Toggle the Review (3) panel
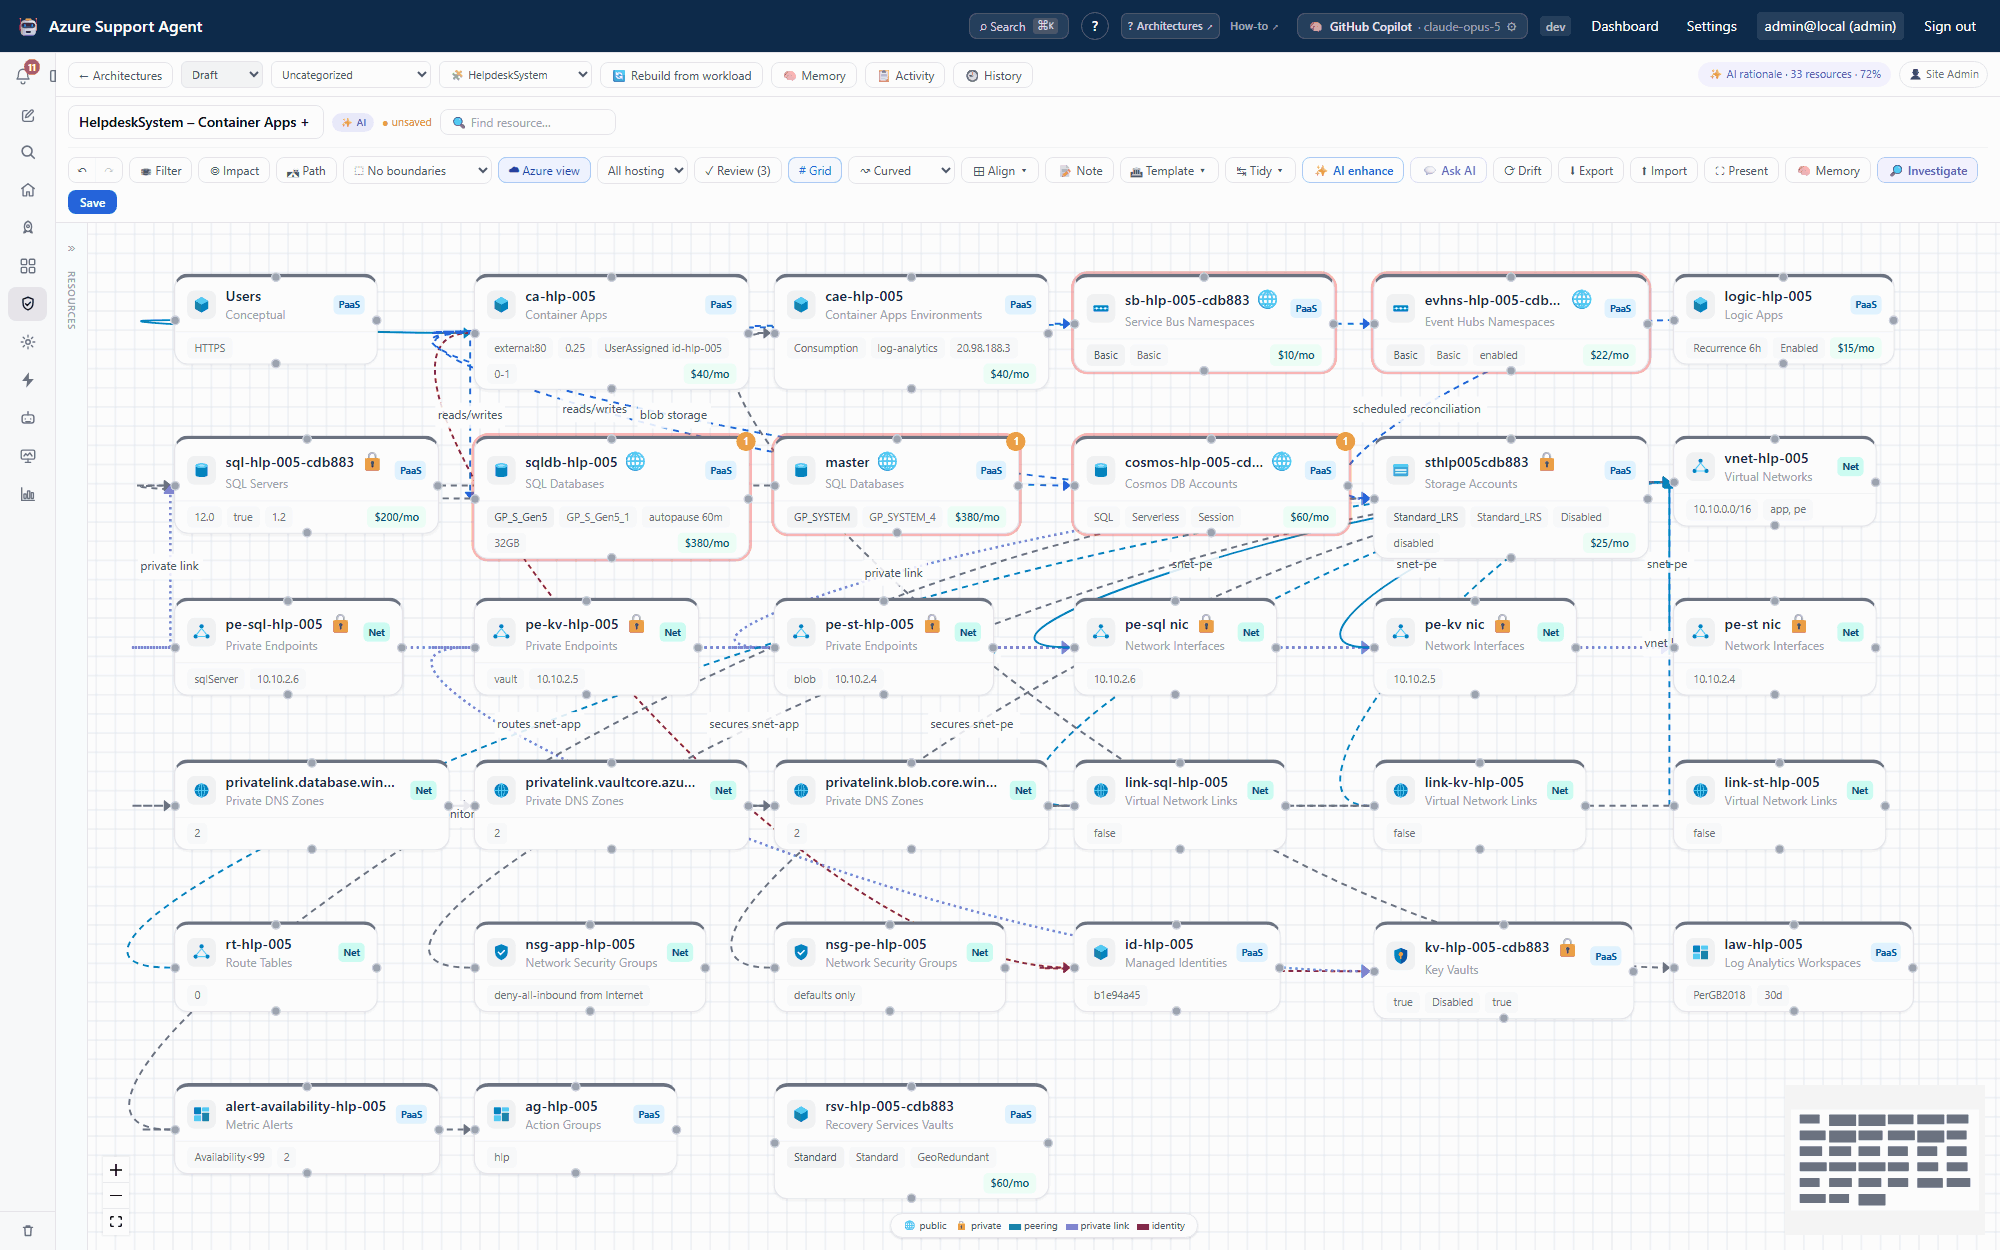2000x1250 pixels. (737, 171)
